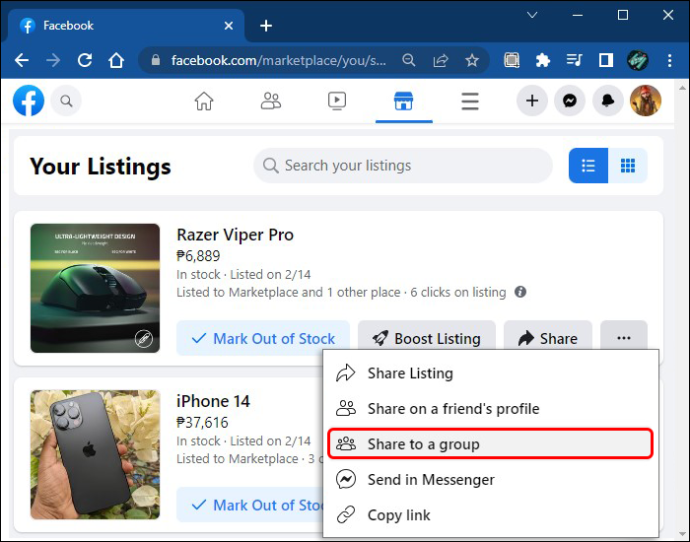Screen dimensions: 690x542
Task: Toggle the browser side panel icon
Action: [606, 60]
